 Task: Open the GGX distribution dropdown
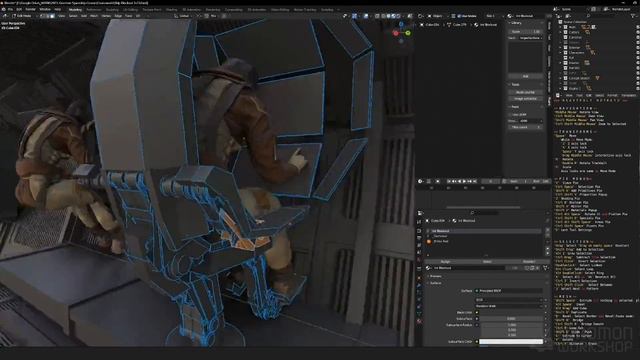[509, 300]
